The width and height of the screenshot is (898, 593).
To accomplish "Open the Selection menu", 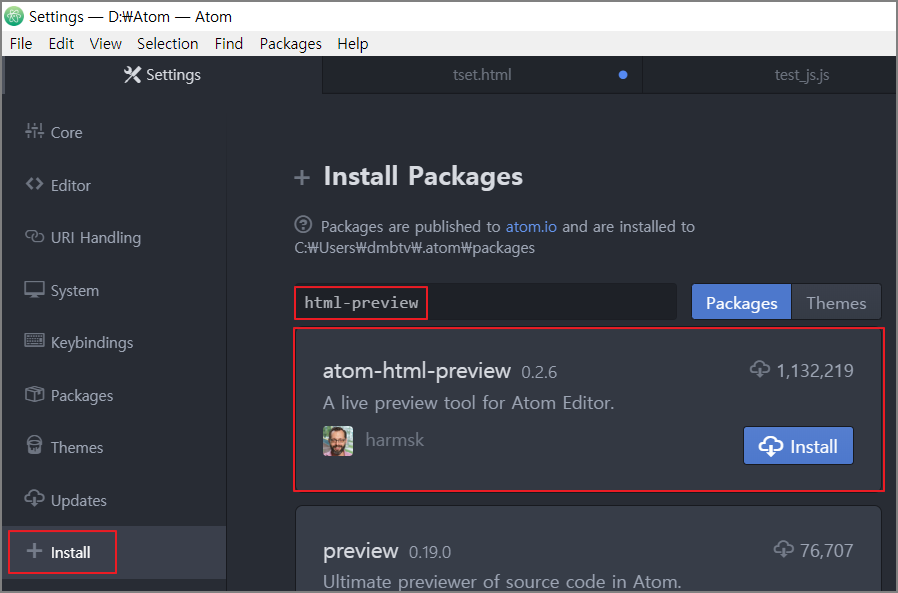I will [x=168, y=44].
